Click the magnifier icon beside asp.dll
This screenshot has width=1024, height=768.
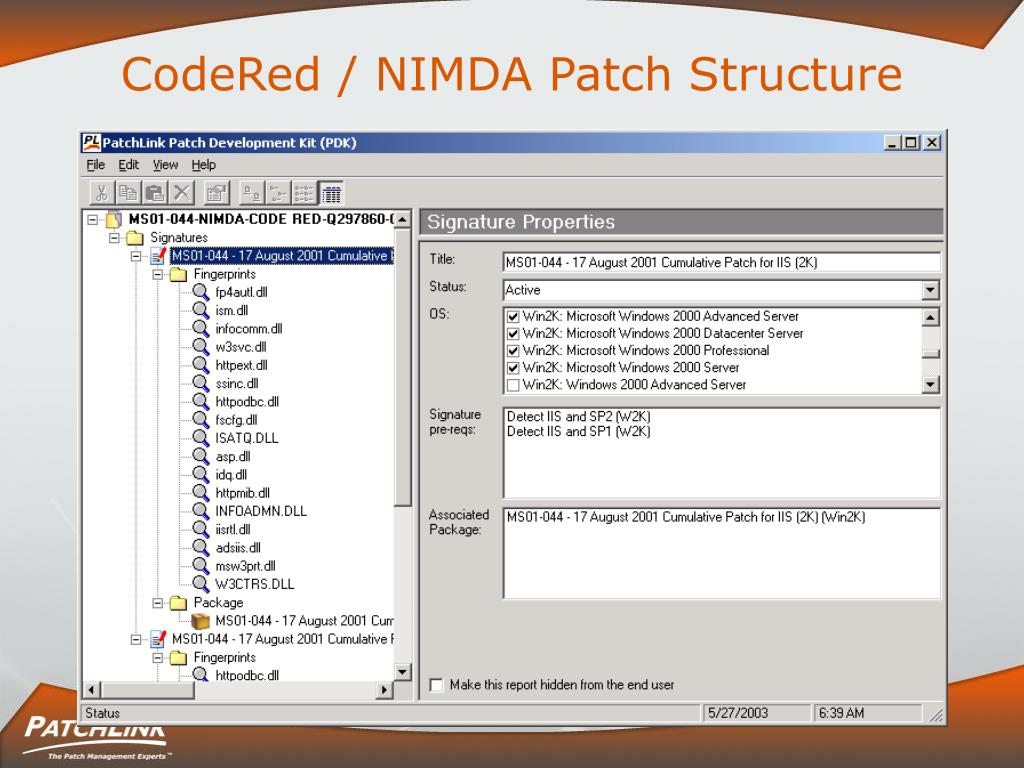click(200, 456)
